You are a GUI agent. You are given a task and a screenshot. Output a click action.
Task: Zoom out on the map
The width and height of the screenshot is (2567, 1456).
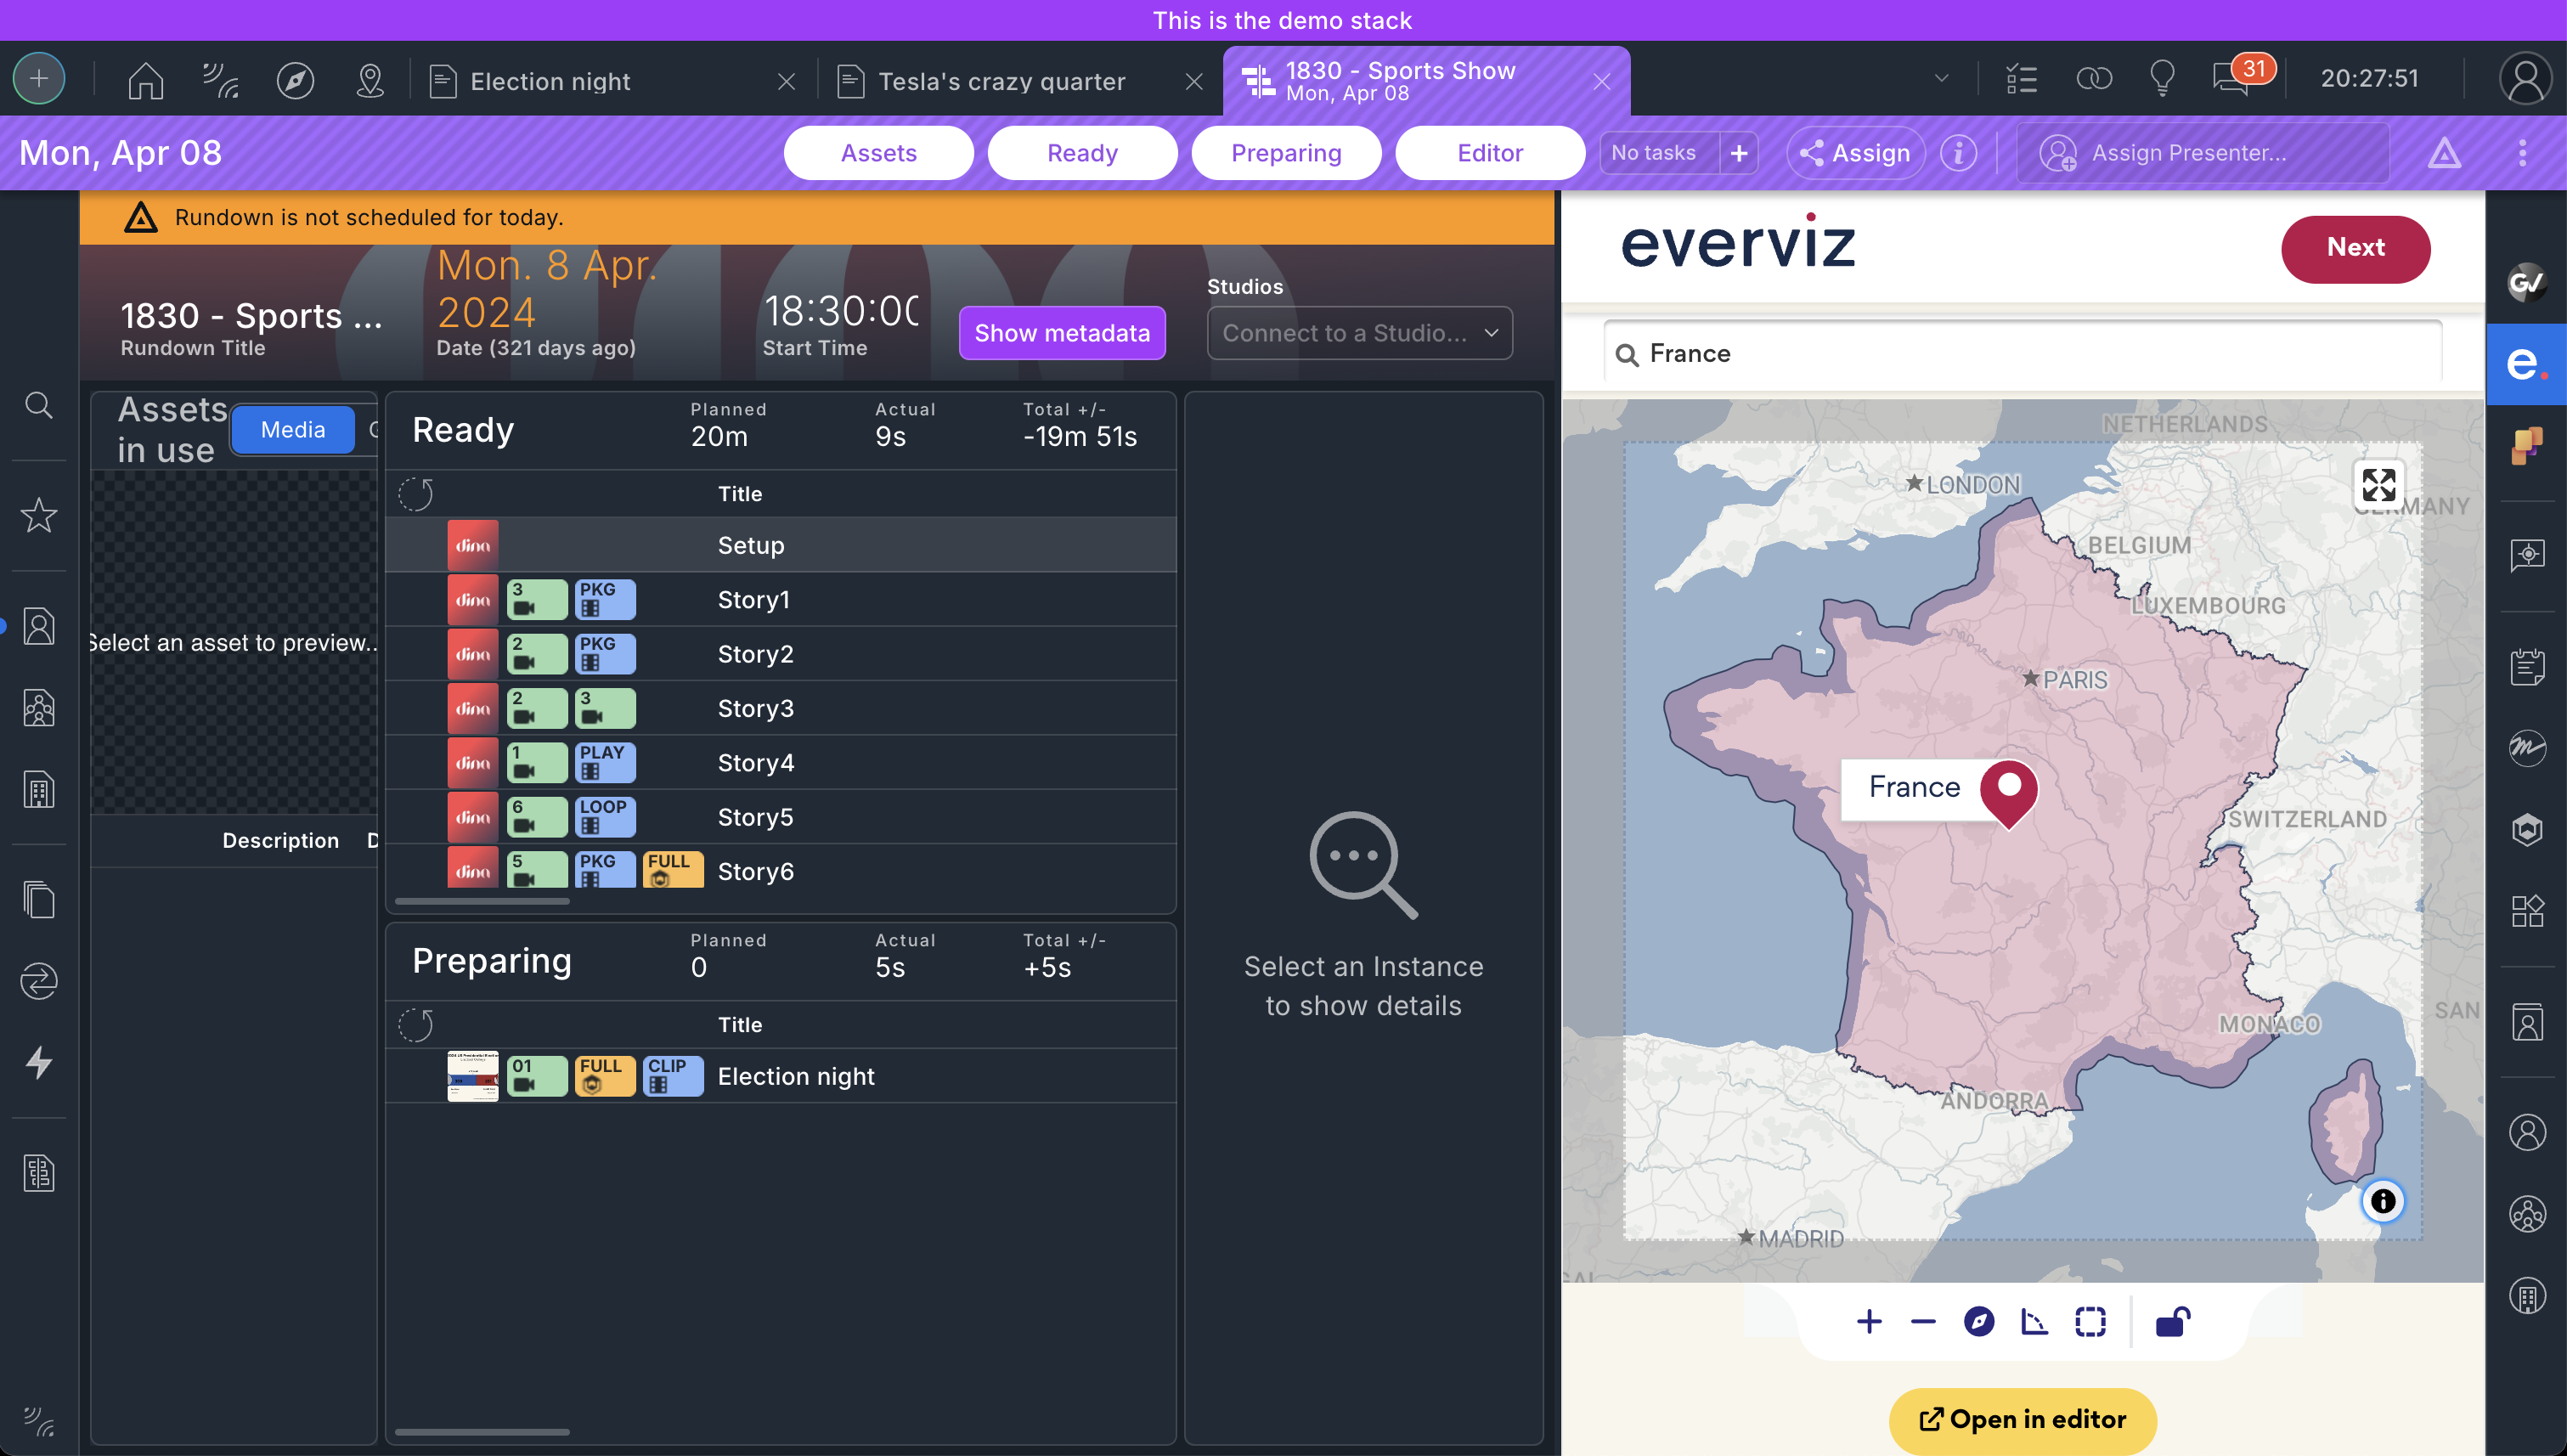point(1923,1322)
